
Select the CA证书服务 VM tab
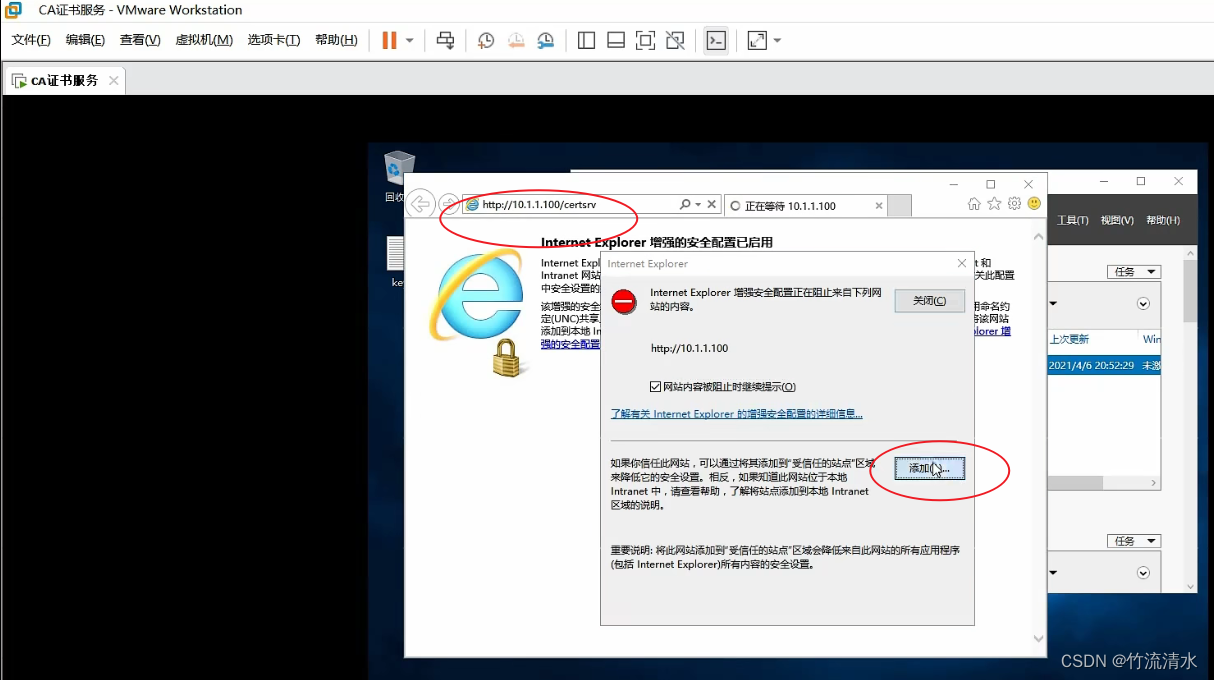(x=64, y=81)
